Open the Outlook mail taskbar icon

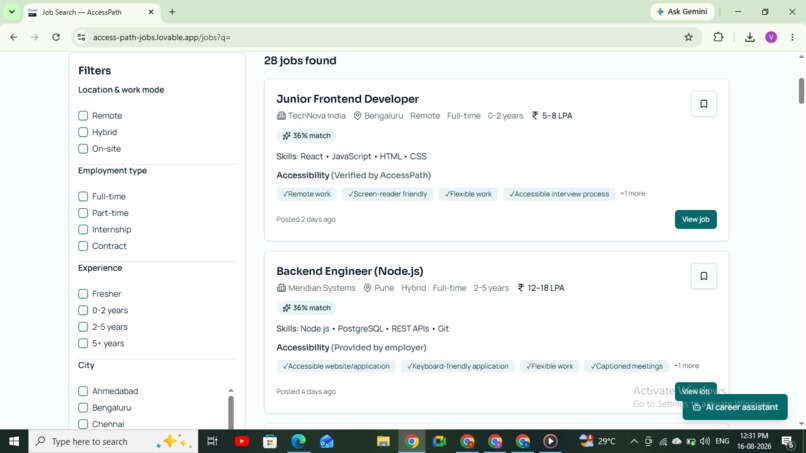pyautogui.click(x=326, y=441)
